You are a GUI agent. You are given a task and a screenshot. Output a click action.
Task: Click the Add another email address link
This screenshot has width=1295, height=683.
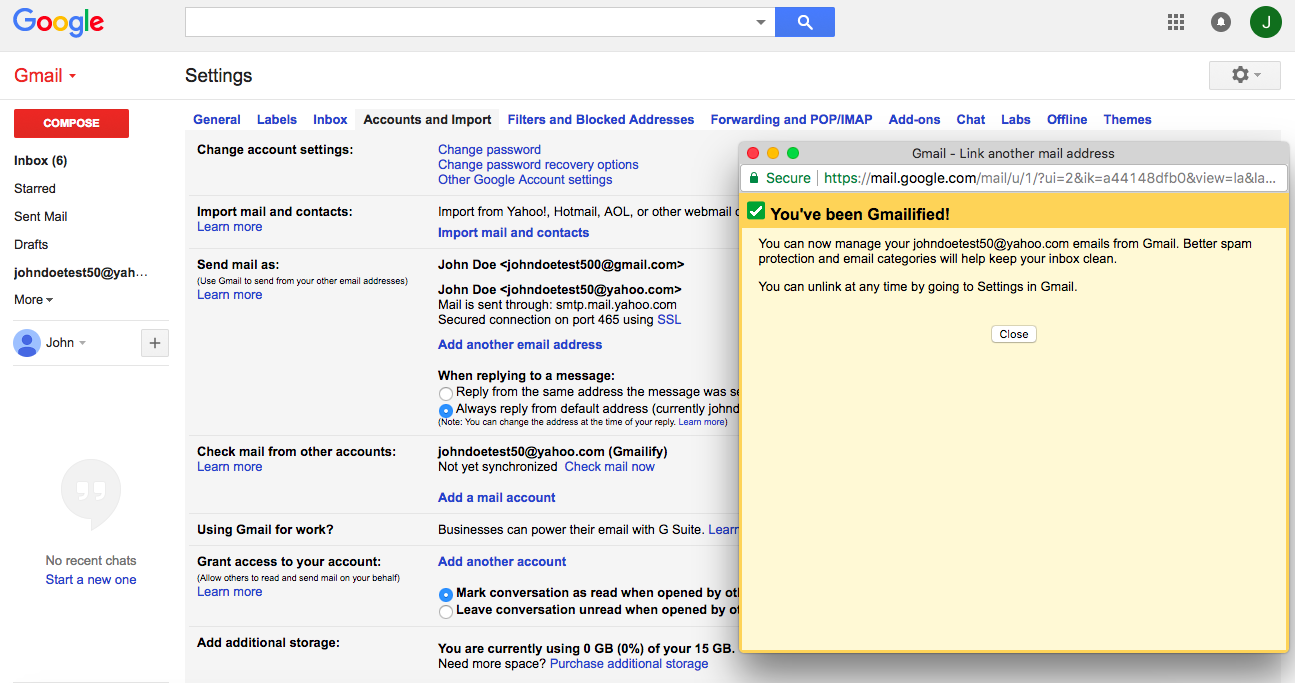(x=520, y=345)
